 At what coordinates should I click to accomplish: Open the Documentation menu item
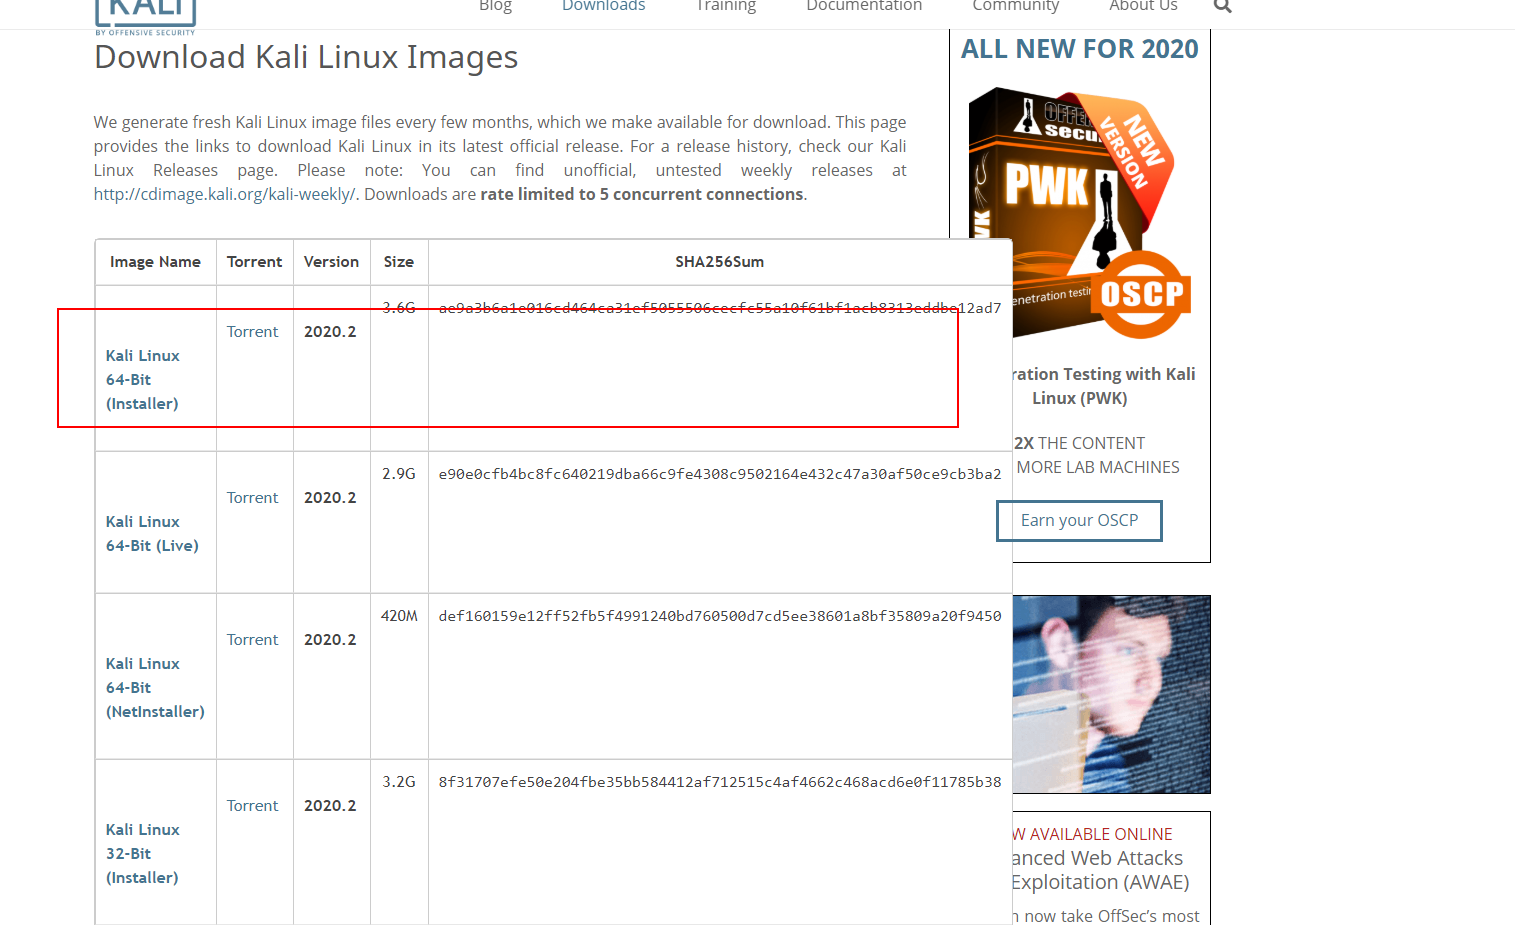tap(864, 6)
